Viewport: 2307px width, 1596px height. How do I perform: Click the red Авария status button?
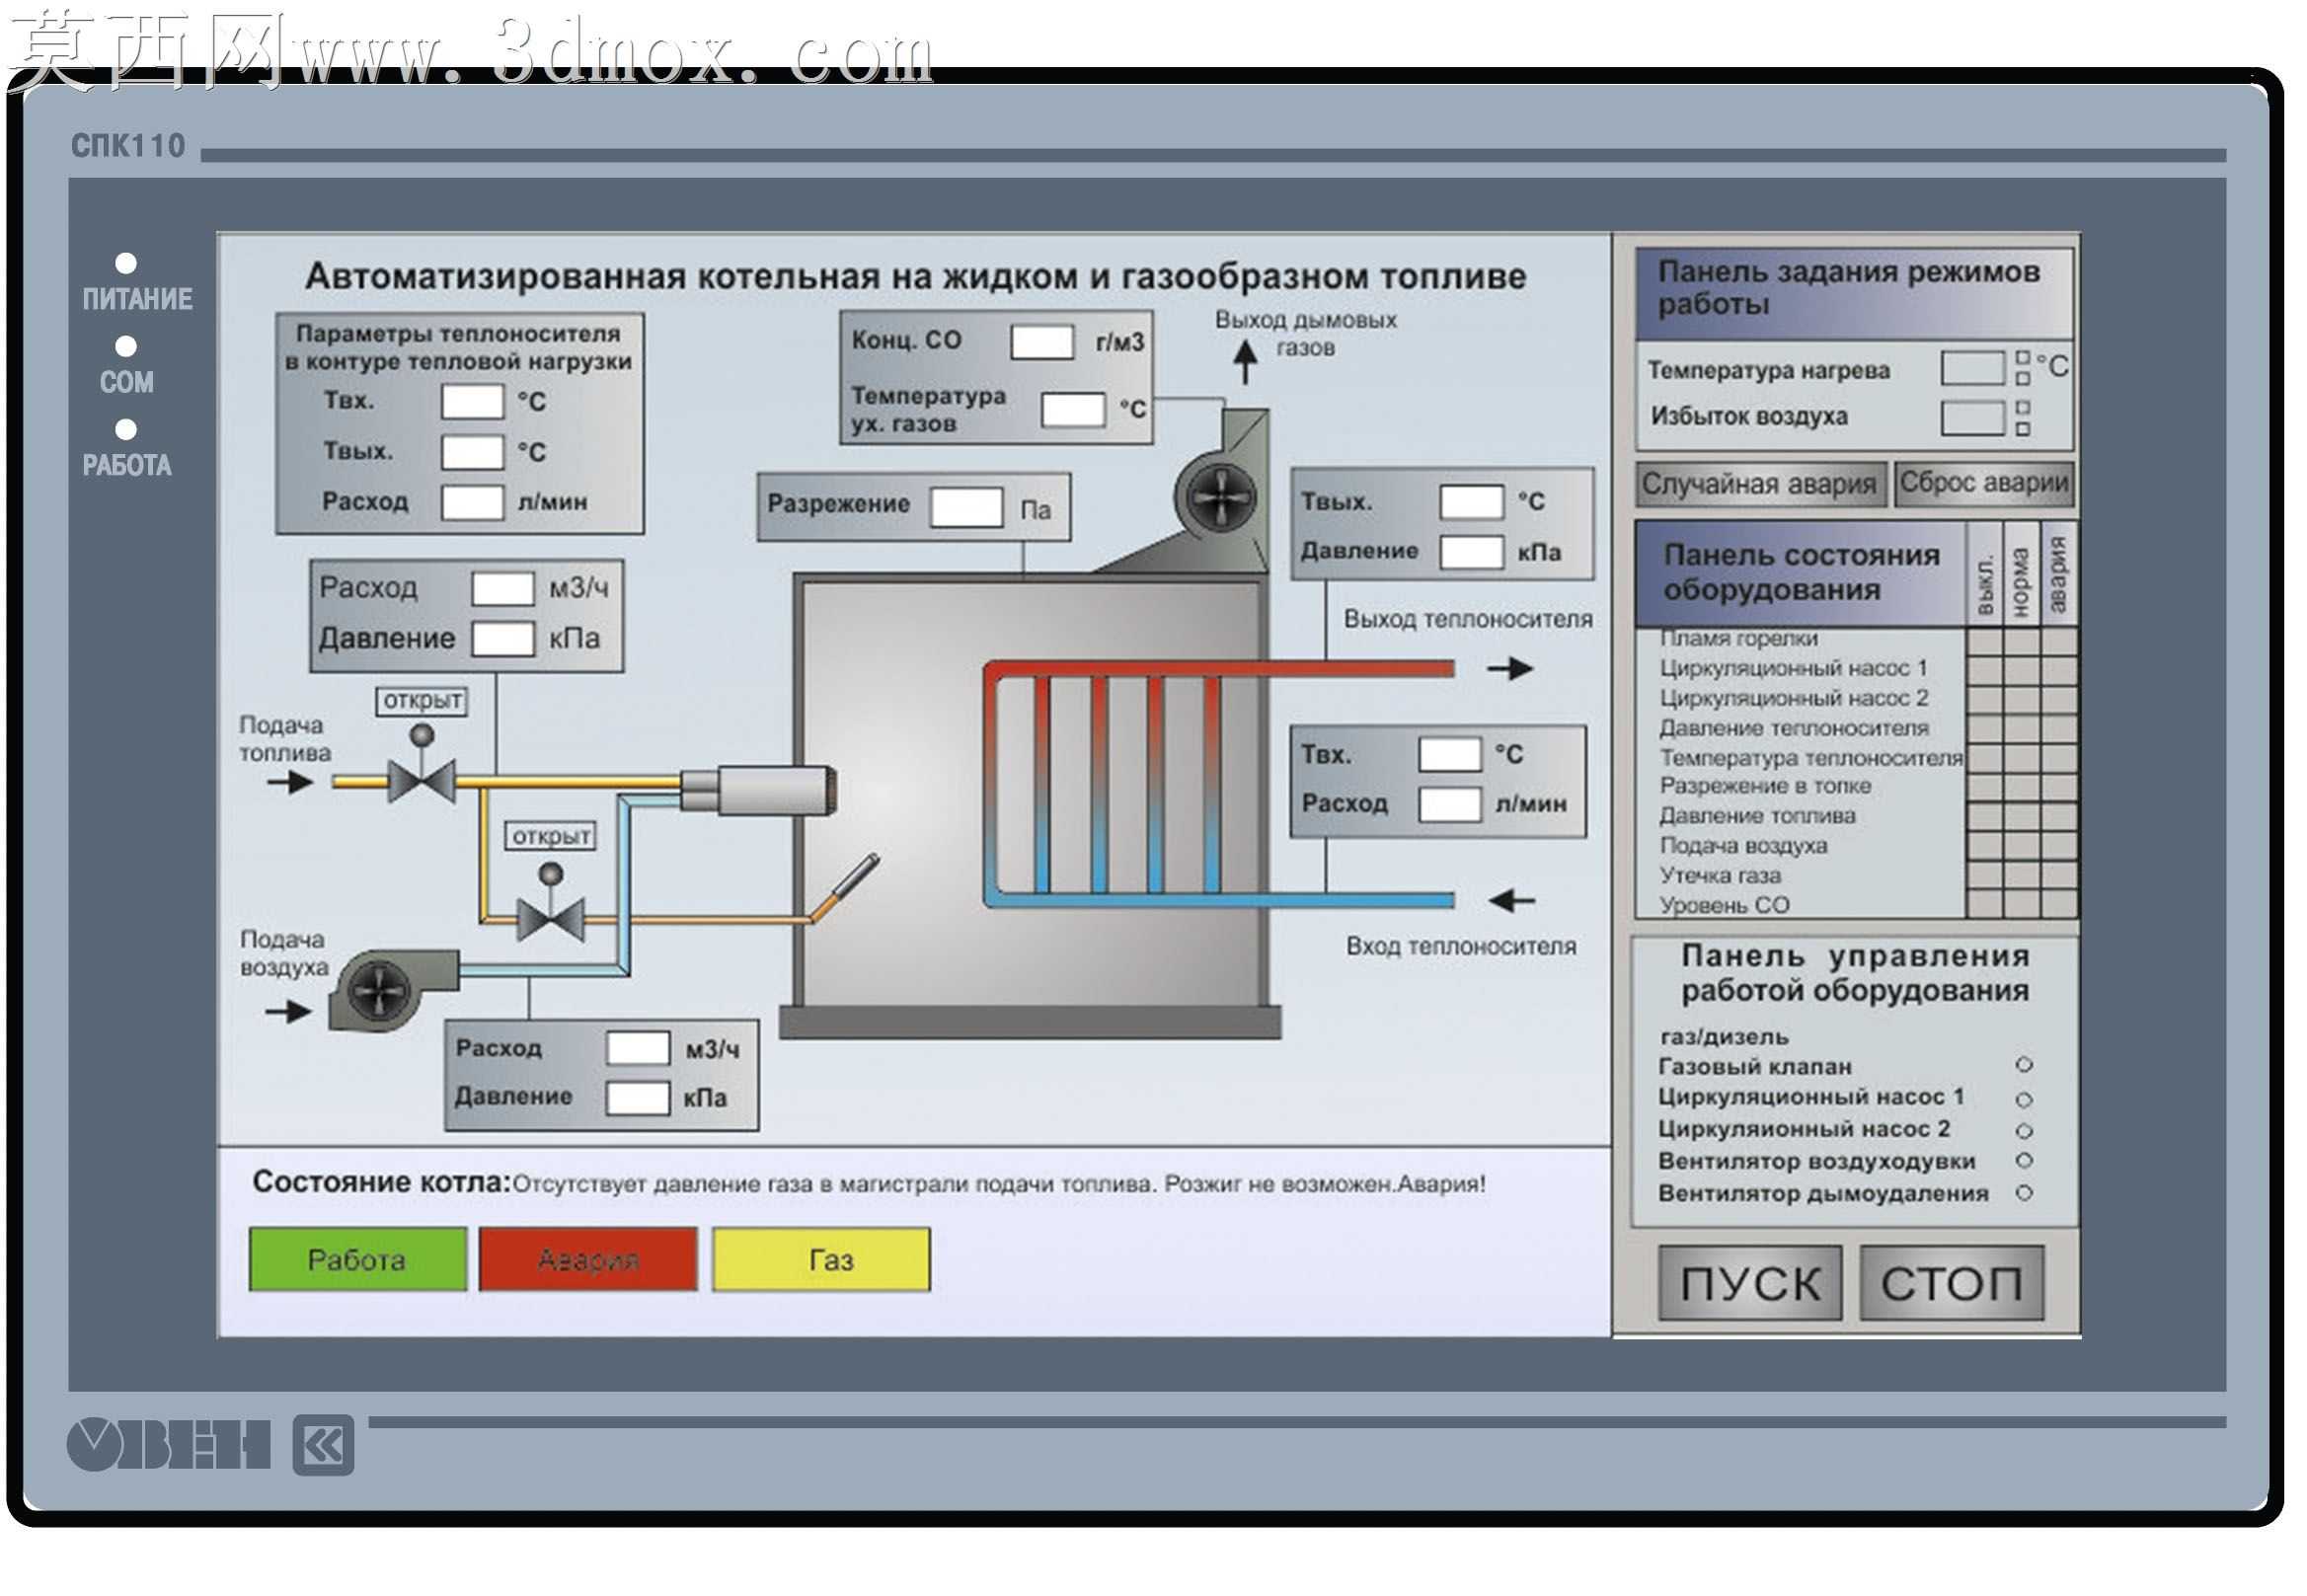(588, 1259)
